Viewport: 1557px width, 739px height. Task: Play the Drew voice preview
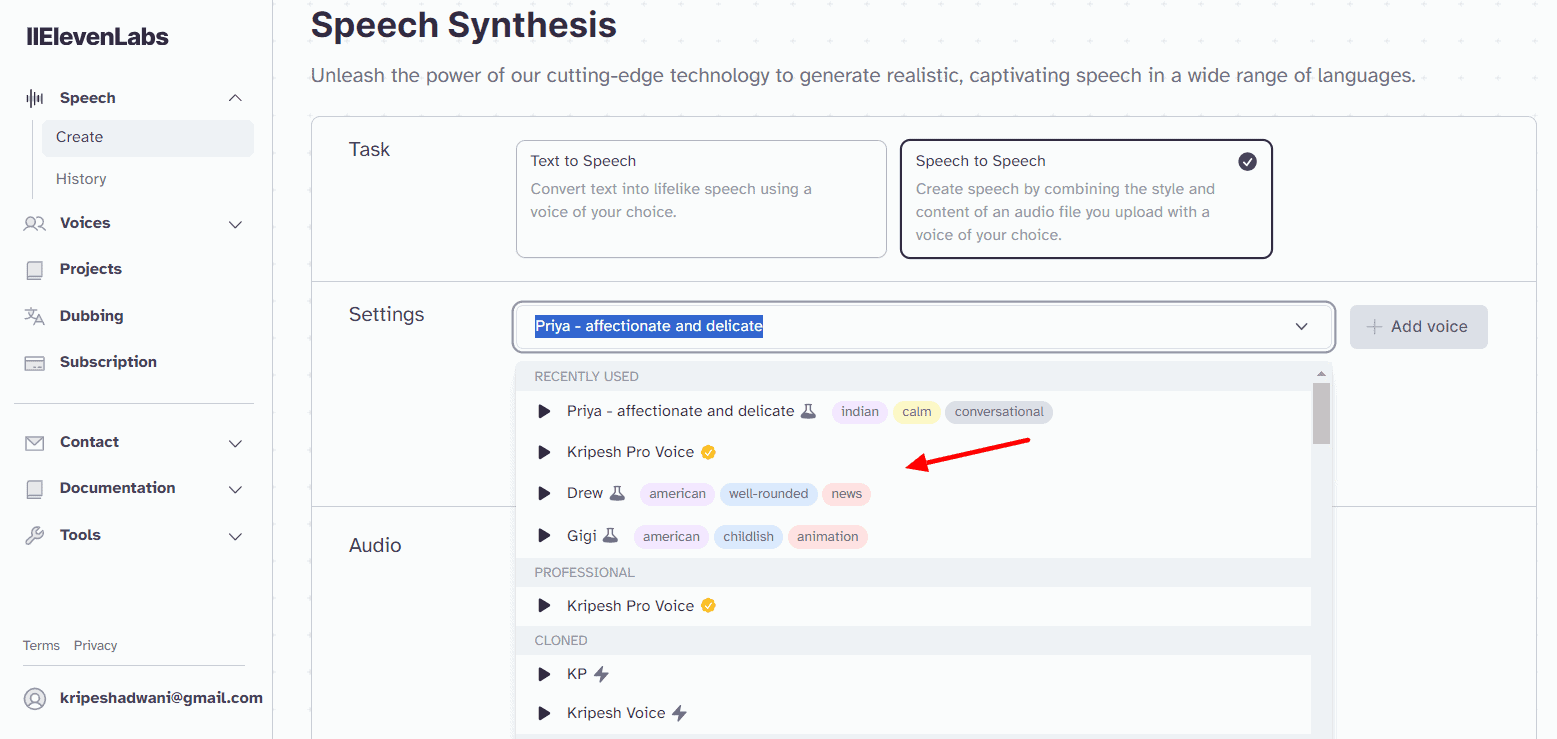[545, 493]
